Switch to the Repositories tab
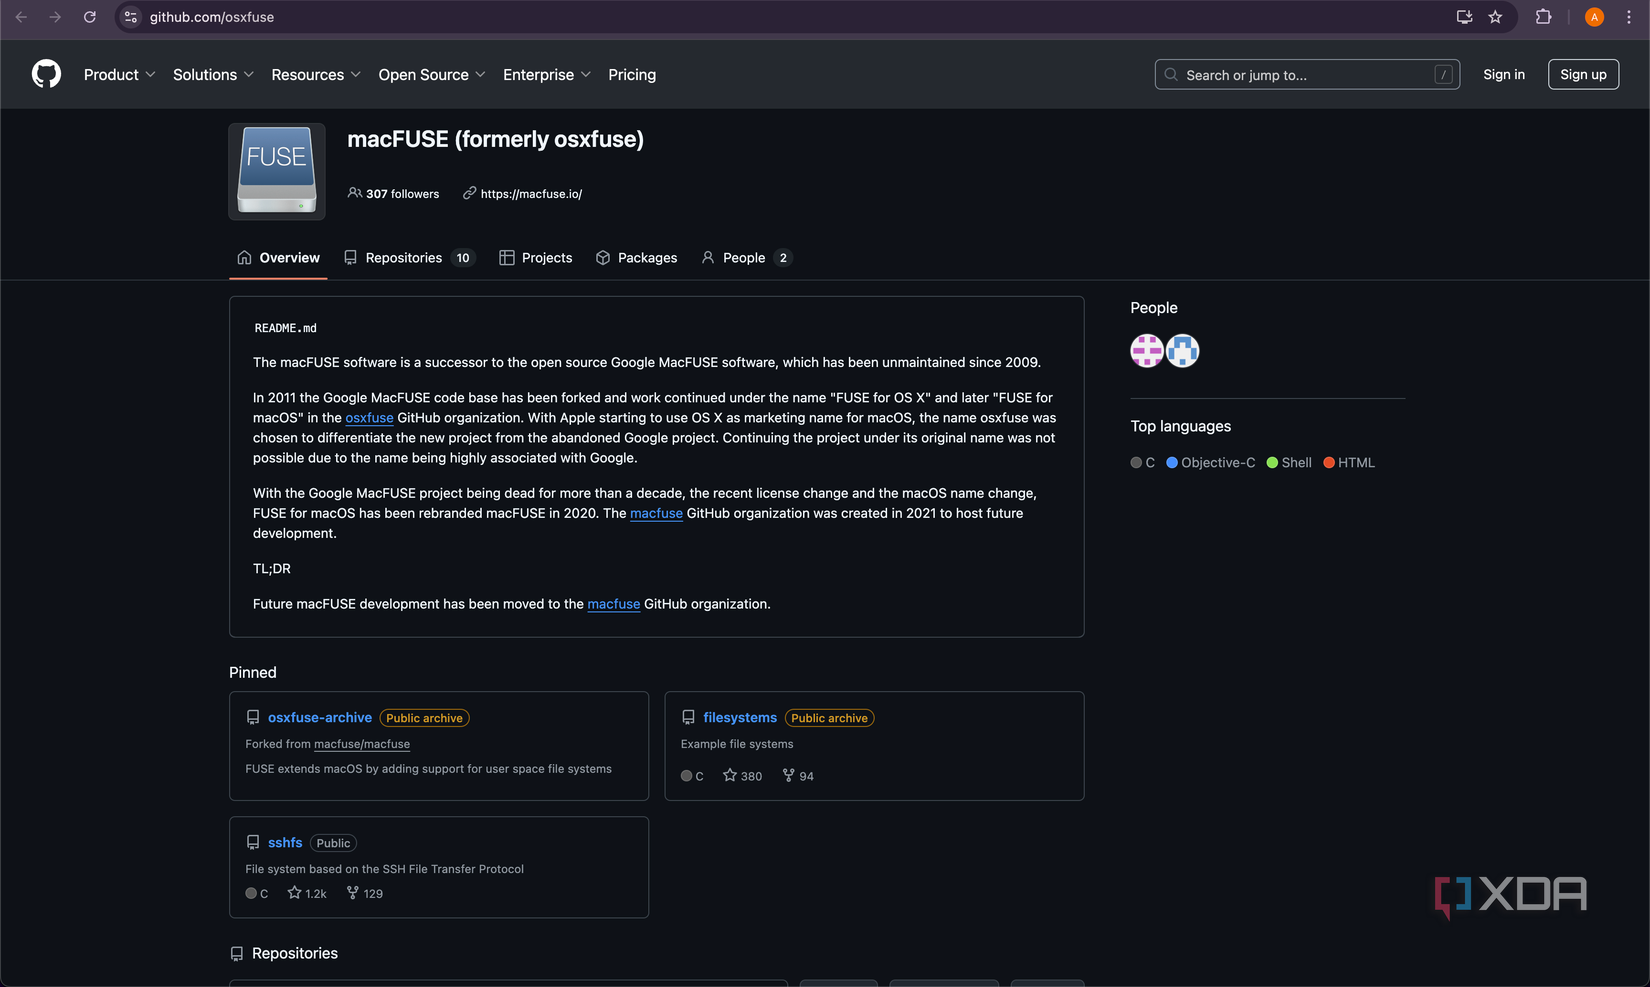Viewport: 1650px width, 987px height. pyautogui.click(x=408, y=258)
